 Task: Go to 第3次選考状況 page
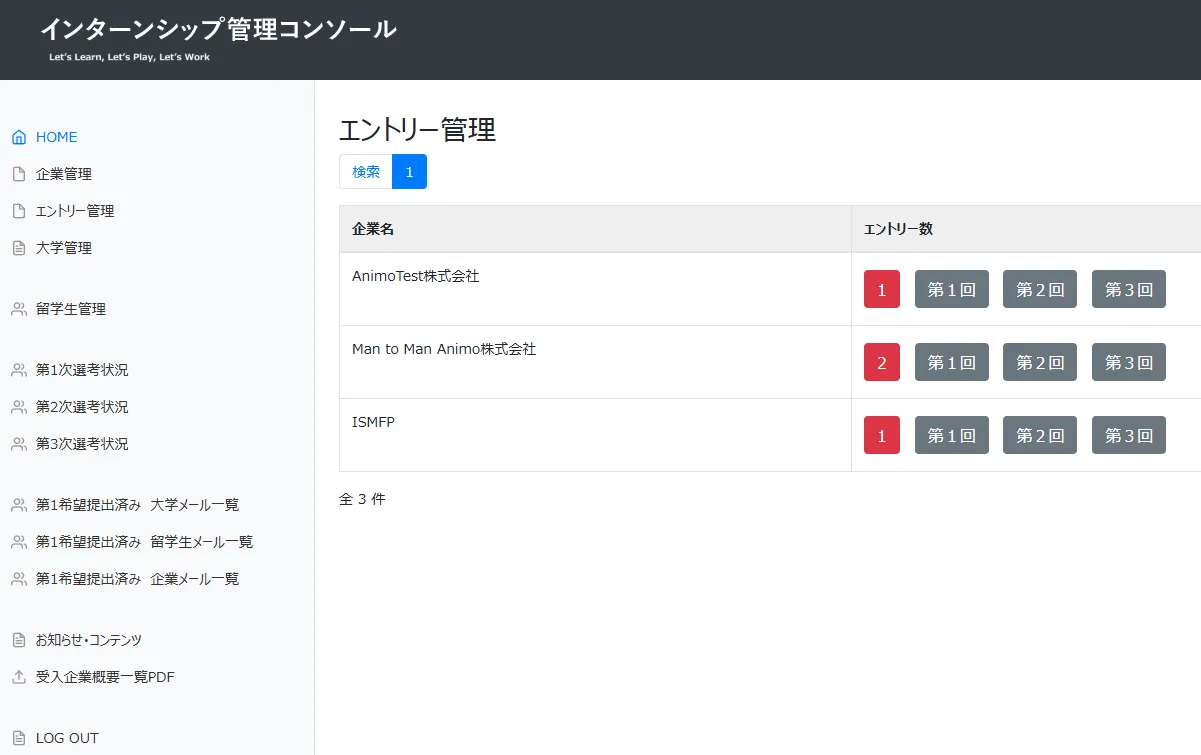click(82, 444)
